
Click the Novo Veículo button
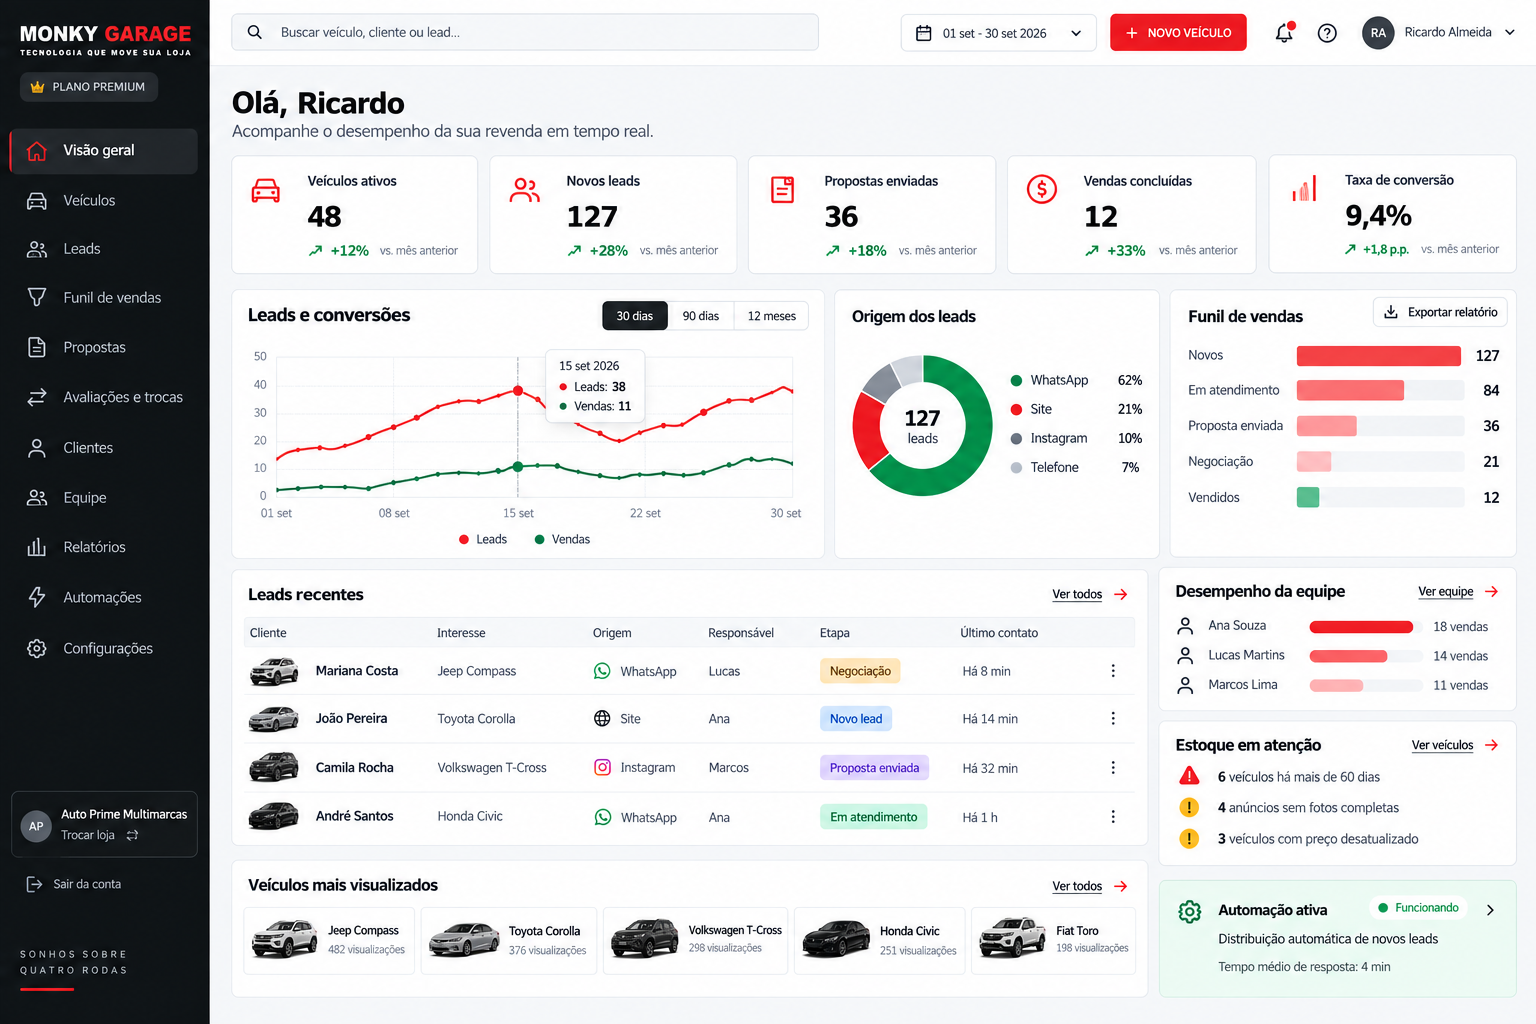click(1178, 33)
